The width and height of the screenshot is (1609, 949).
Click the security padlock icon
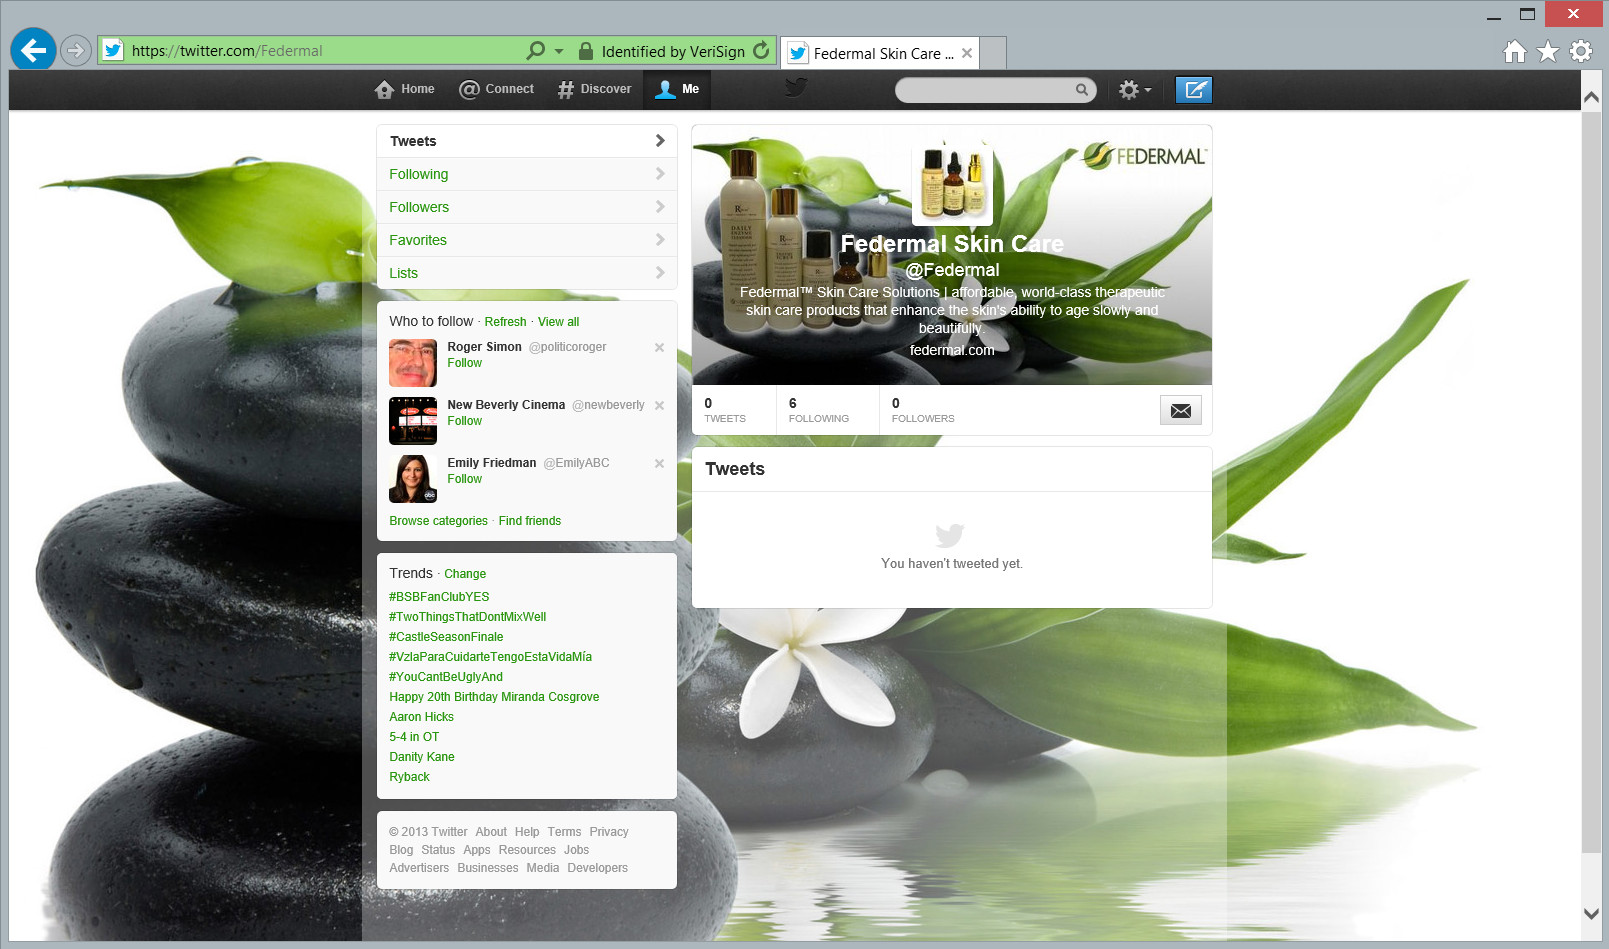586,51
